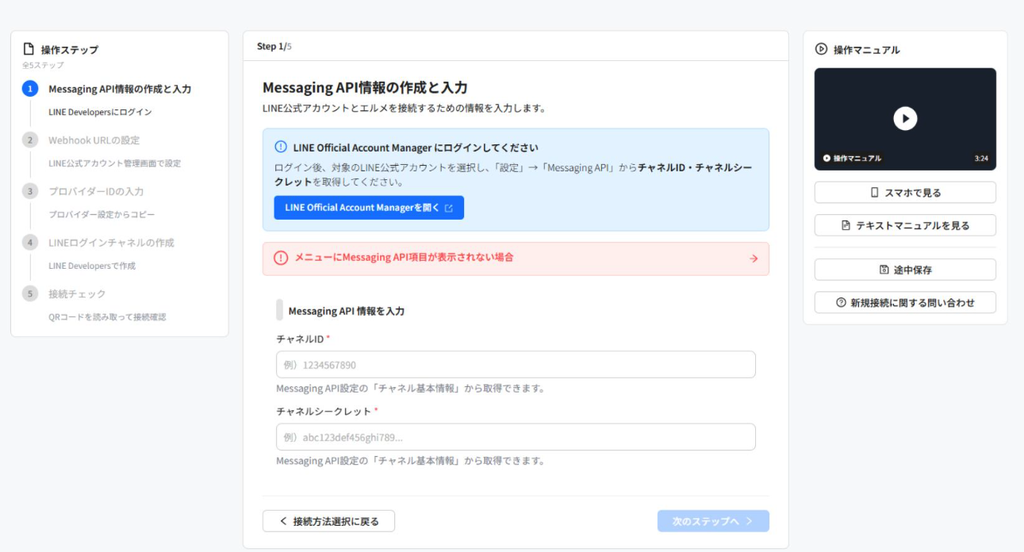Play the 操作マニュアル video
1024x552 pixels.
[904, 118]
